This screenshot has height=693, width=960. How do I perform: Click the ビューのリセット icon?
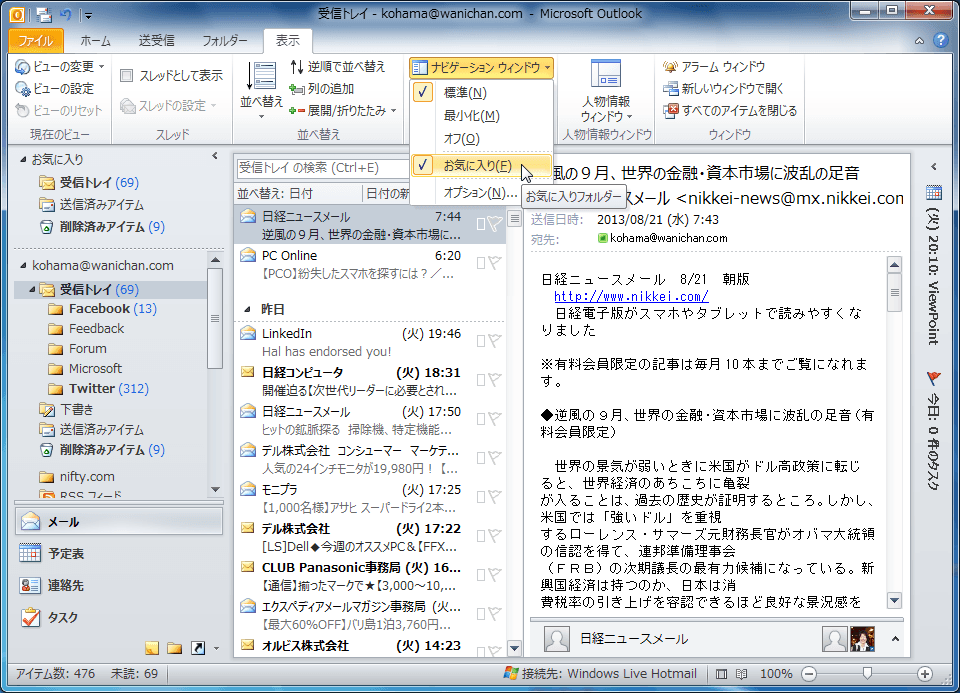[x=22, y=111]
